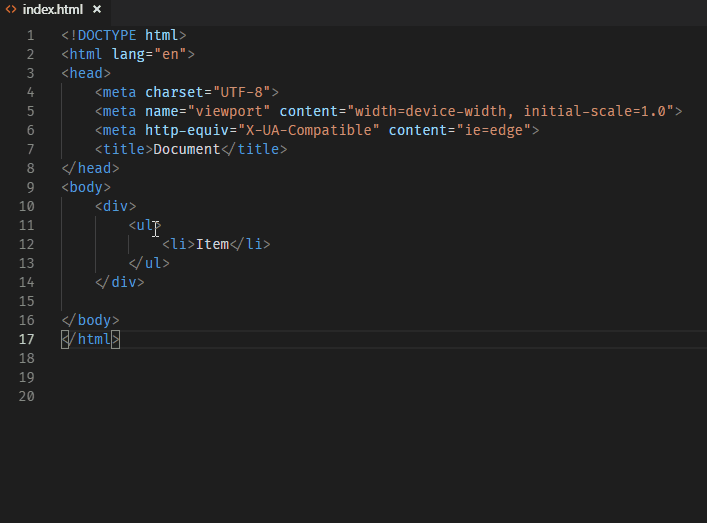Click the "en" string value
The width and height of the screenshot is (707, 523).
point(170,54)
